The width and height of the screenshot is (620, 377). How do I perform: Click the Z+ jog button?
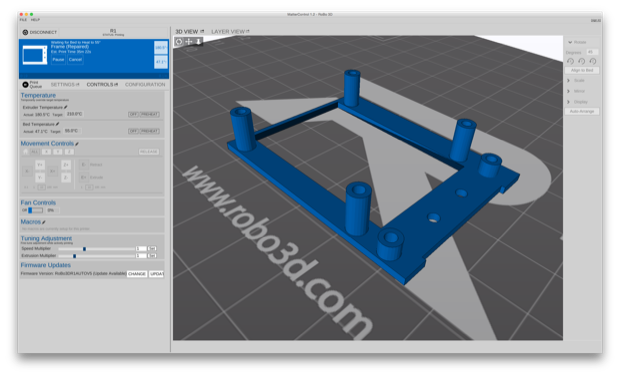66,165
